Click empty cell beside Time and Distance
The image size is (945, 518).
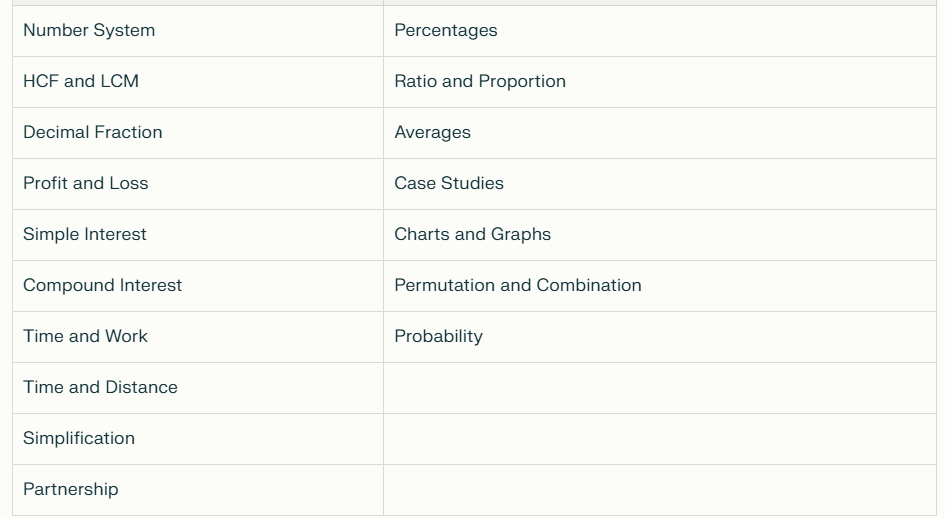(660, 388)
